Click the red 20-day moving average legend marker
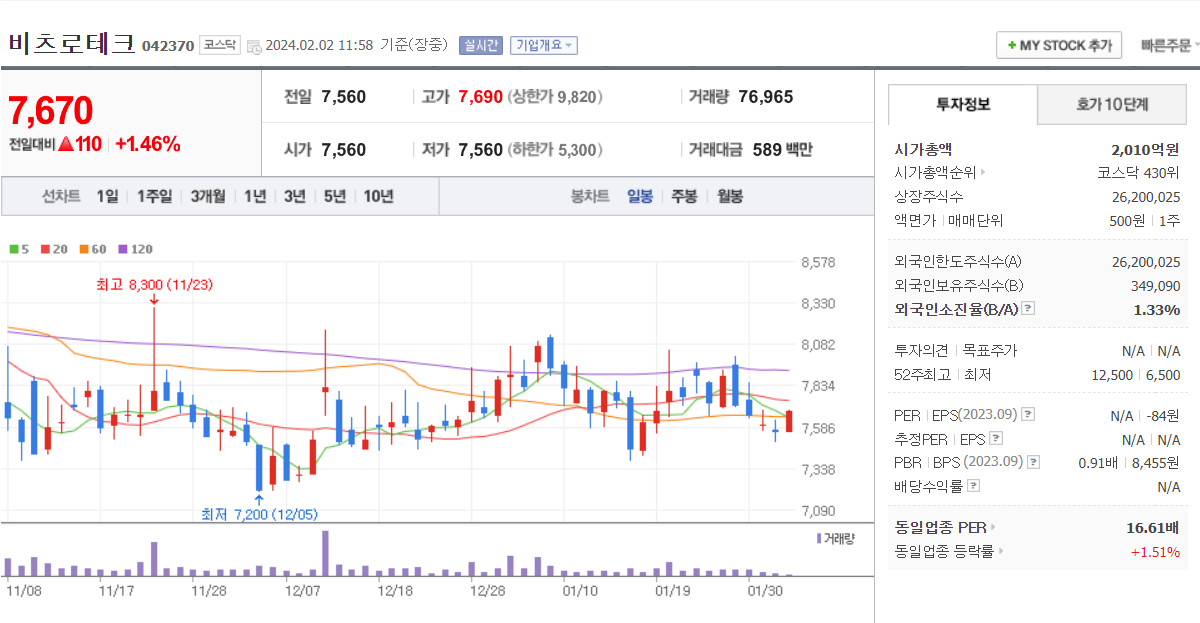 tap(45, 249)
